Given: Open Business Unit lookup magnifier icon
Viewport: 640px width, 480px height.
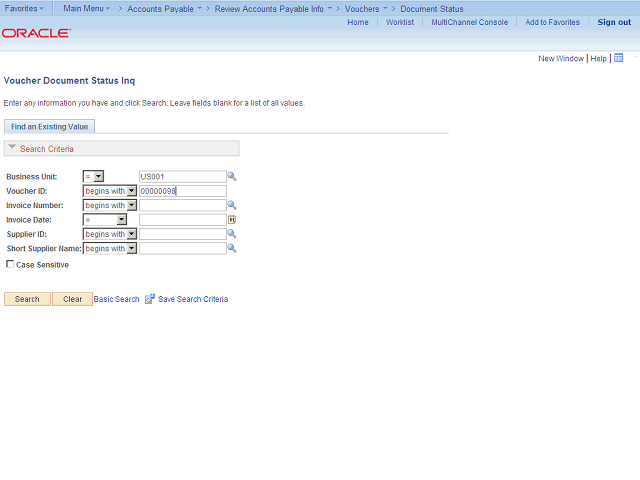Looking at the screenshot, I should 232,176.
